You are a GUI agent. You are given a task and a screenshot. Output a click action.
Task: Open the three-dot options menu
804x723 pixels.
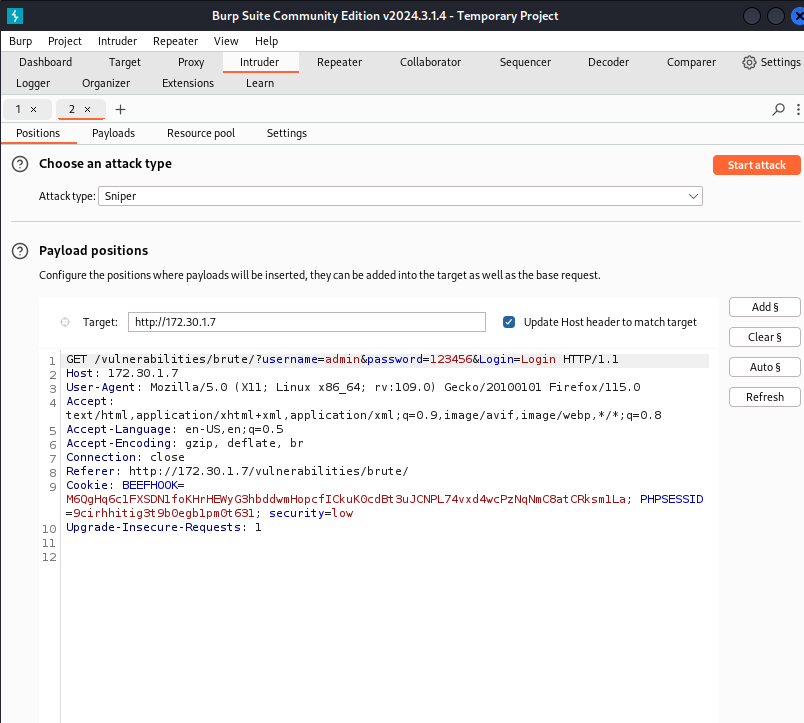coord(798,109)
